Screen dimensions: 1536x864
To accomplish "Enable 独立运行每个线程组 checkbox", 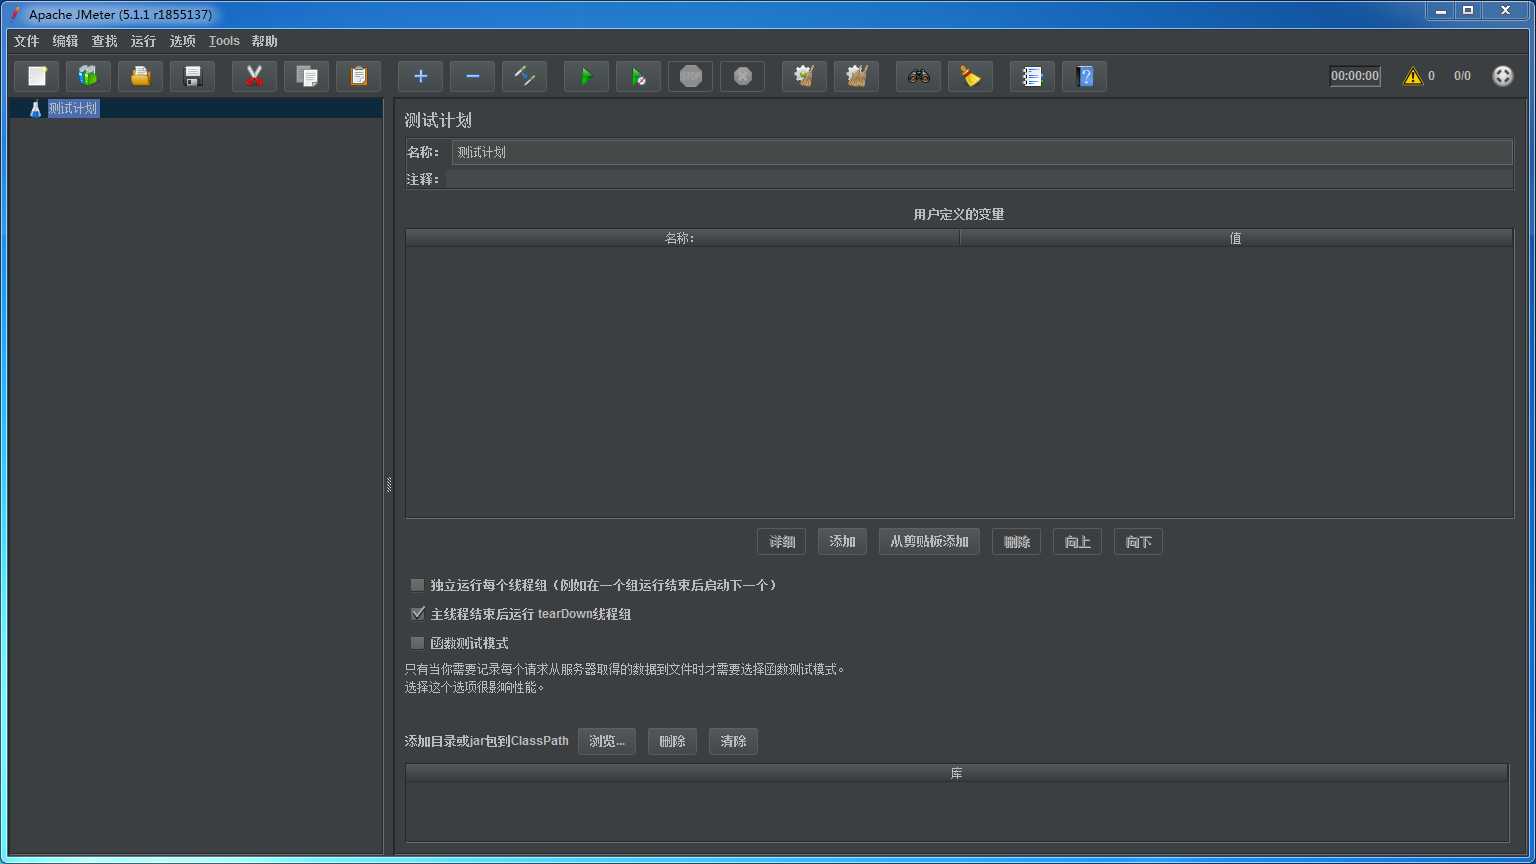I will 418,585.
